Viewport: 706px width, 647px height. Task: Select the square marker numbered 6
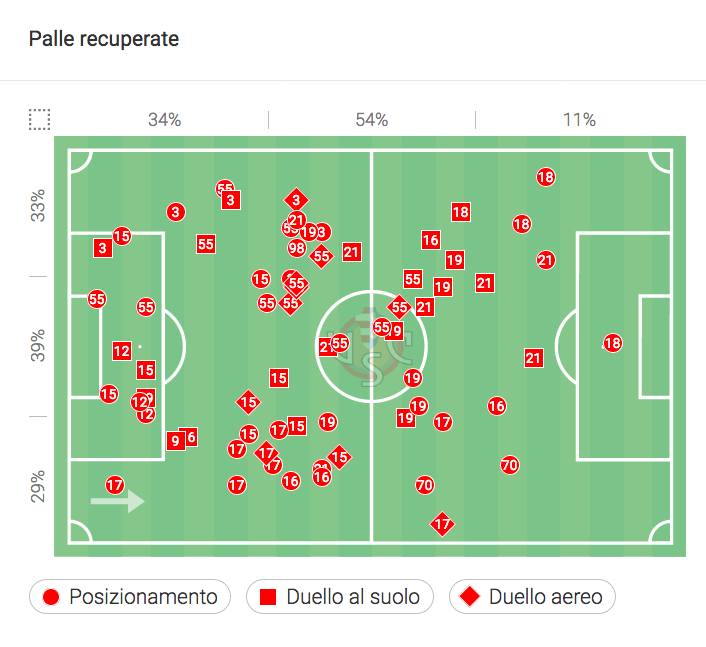pyautogui.click(x=189, y=437)
